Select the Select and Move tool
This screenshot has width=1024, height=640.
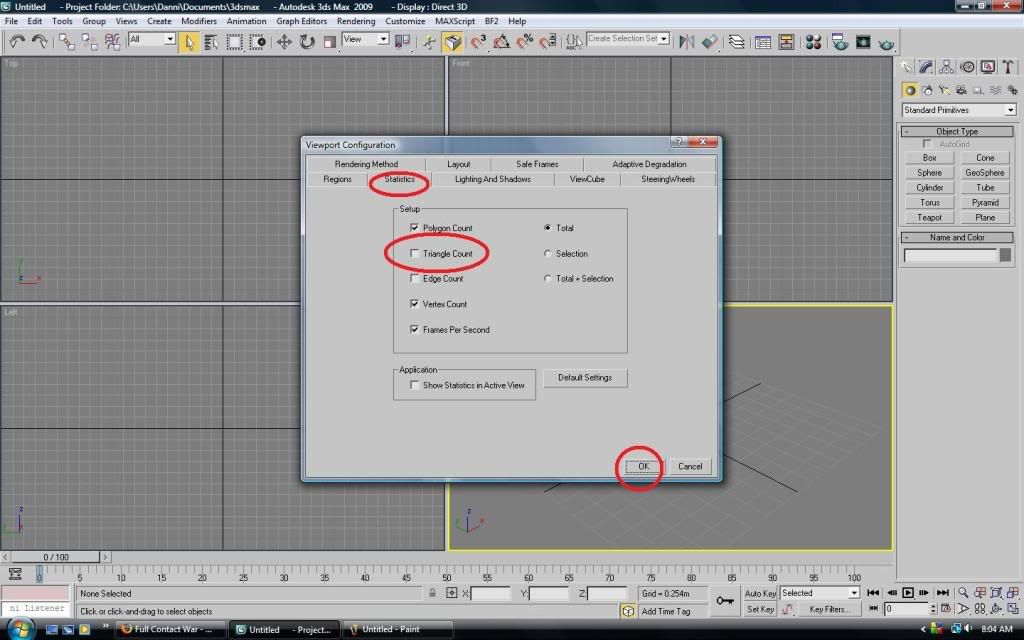point(283,41)
